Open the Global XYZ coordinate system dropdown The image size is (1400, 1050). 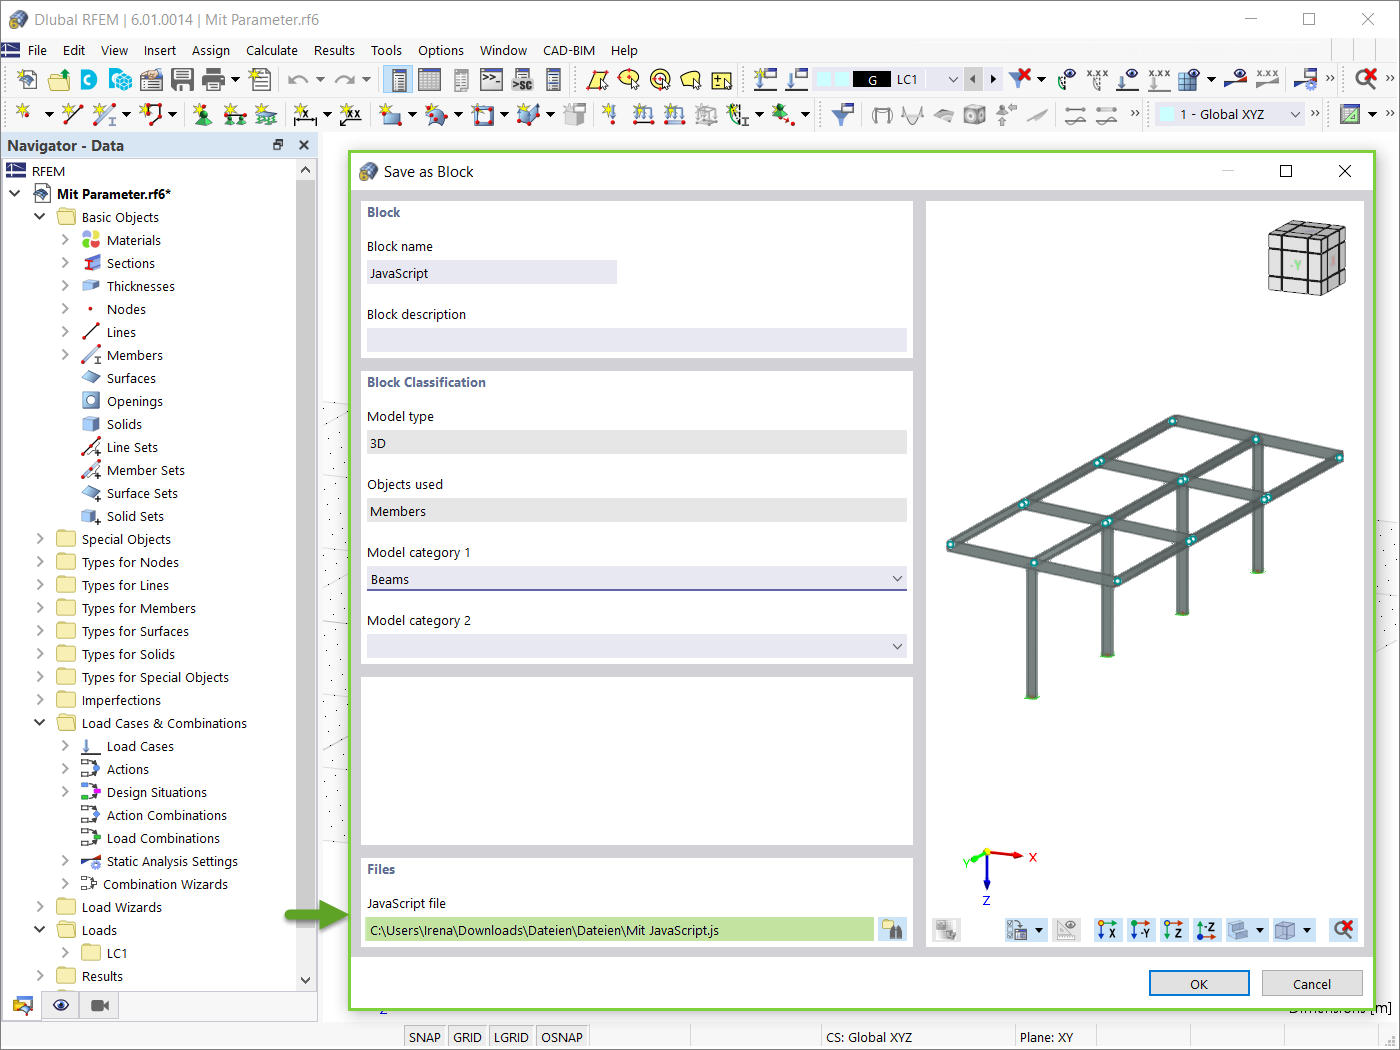pyautogui.click(x=1295, y=114)
